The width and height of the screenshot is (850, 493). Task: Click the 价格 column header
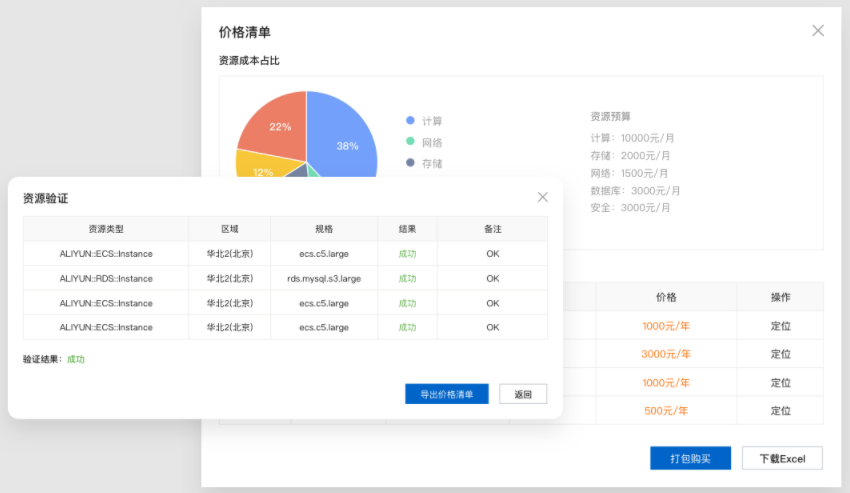tap(666, 297)
